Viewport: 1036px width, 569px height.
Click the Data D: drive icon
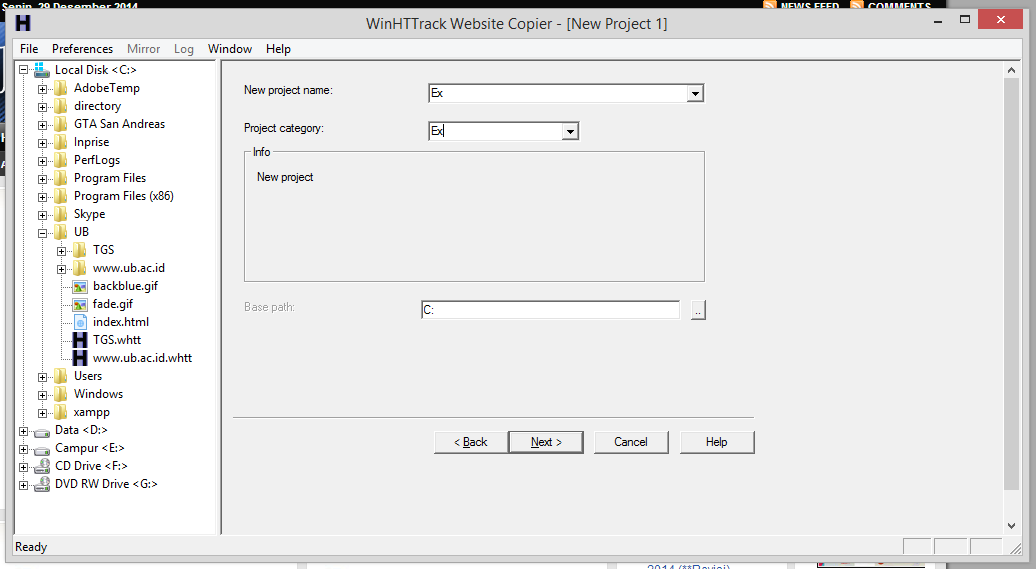[42, 431]
